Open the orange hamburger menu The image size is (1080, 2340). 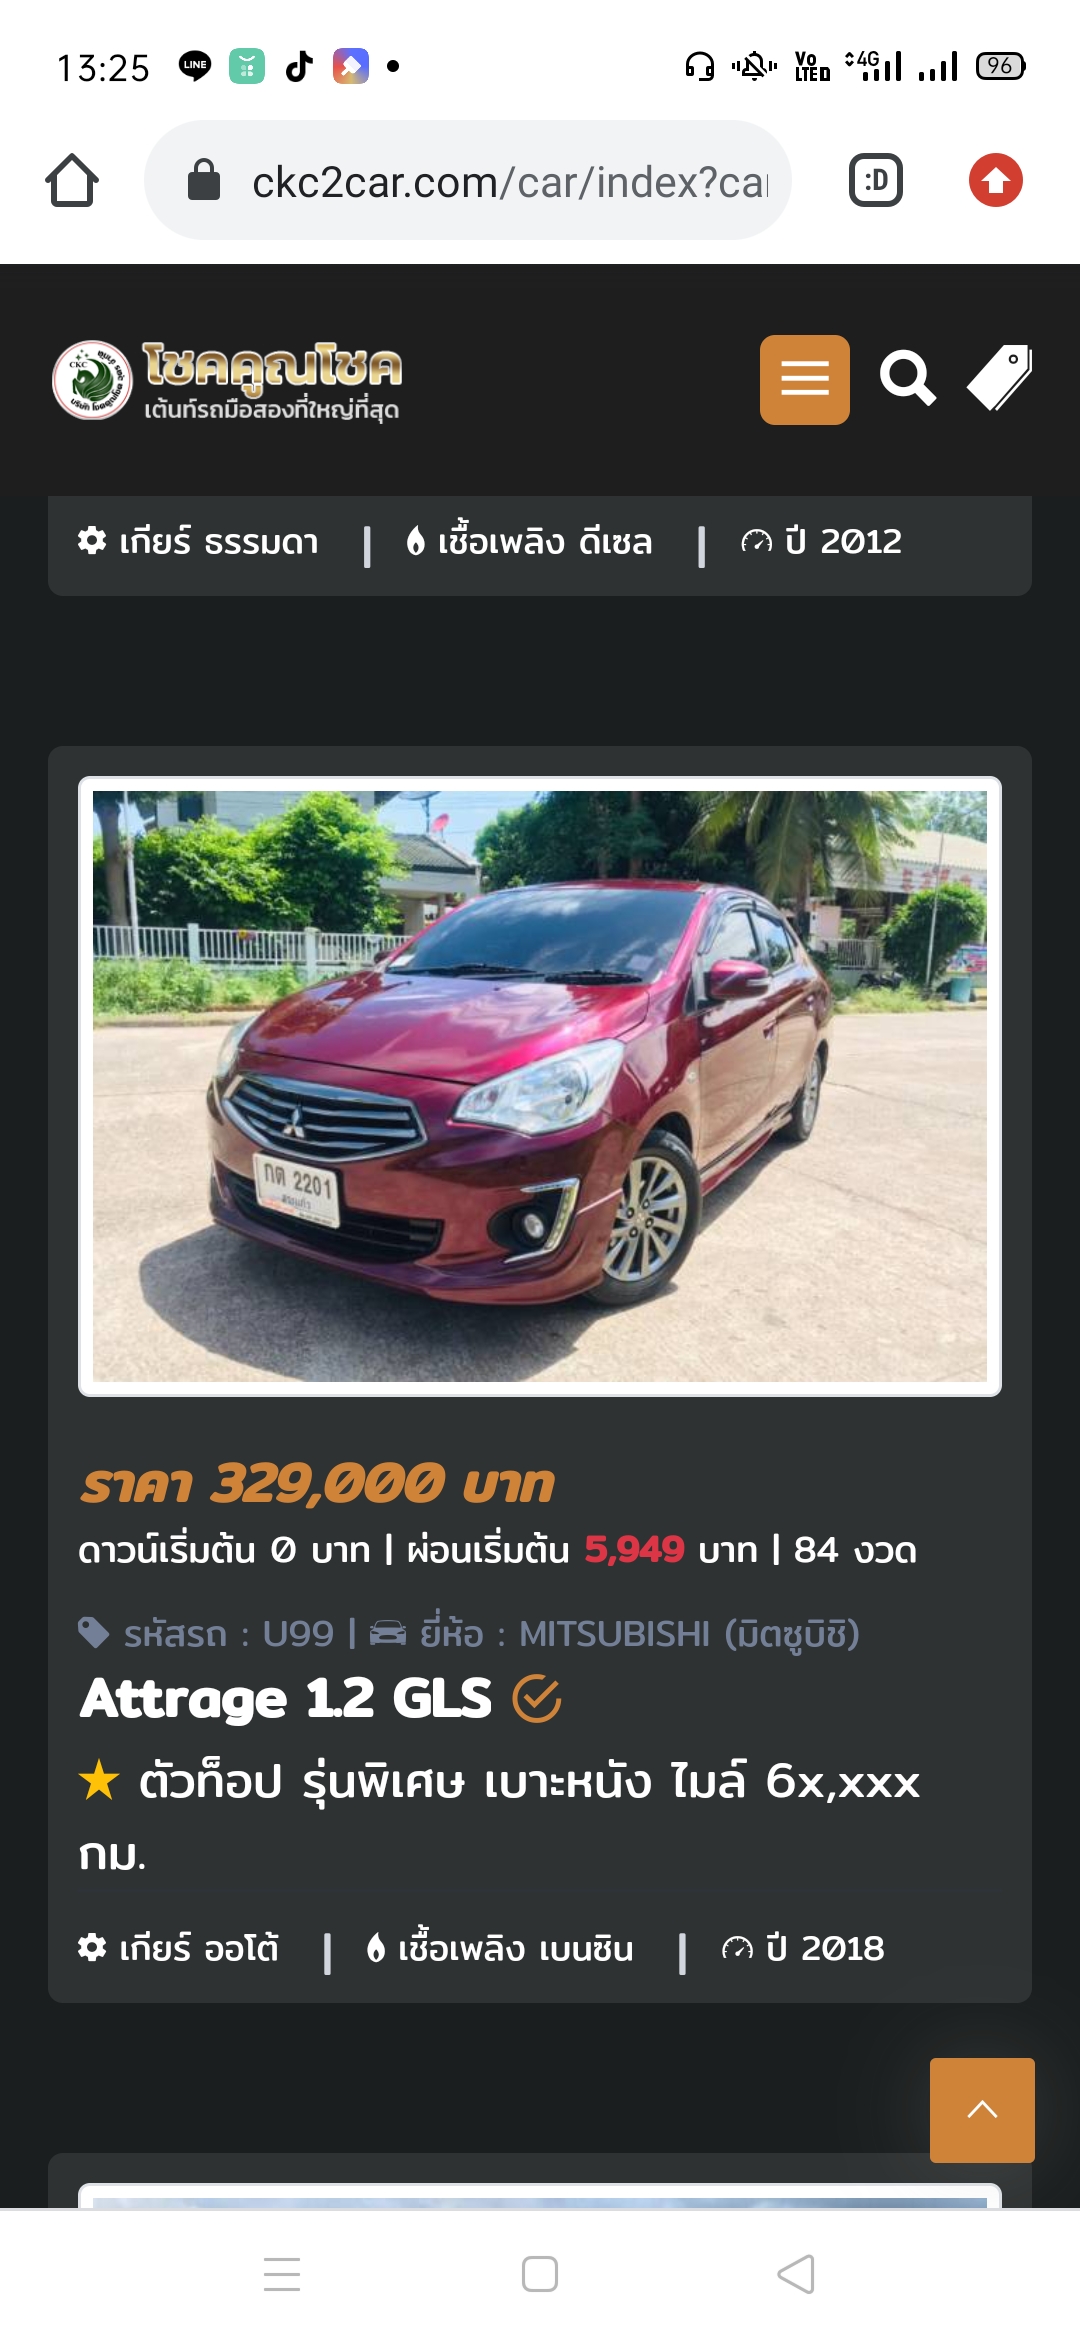804,380
